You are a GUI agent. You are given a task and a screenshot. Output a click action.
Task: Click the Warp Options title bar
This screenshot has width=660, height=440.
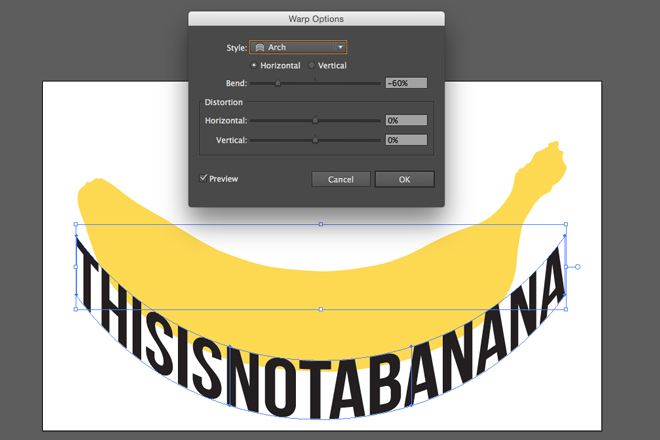pyautogui.click(x=316, y=19)
